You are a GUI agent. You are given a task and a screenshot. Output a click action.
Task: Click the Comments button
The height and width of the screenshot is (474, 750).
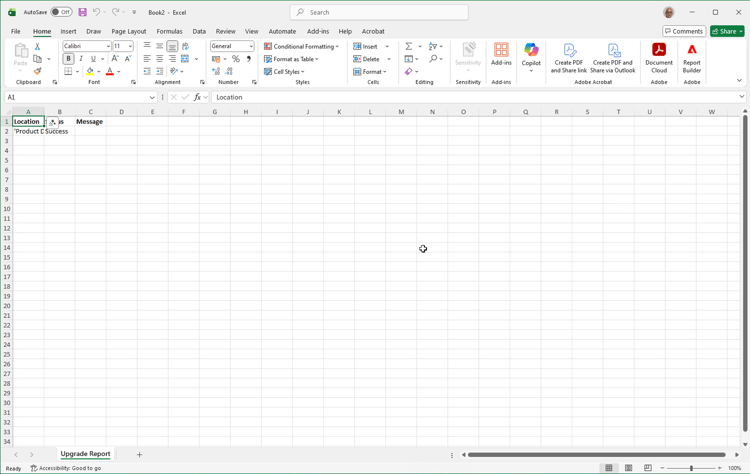[684, 31]
